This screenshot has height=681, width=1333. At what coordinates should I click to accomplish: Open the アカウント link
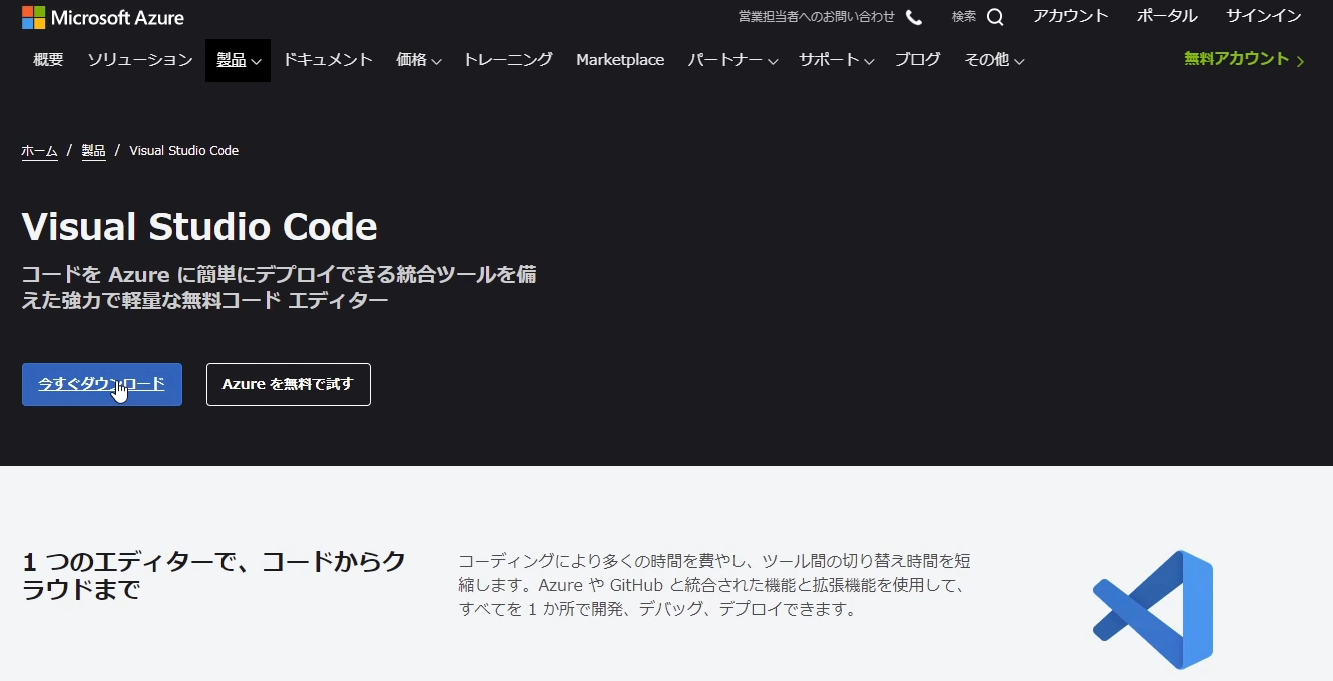pos(1071,16)
